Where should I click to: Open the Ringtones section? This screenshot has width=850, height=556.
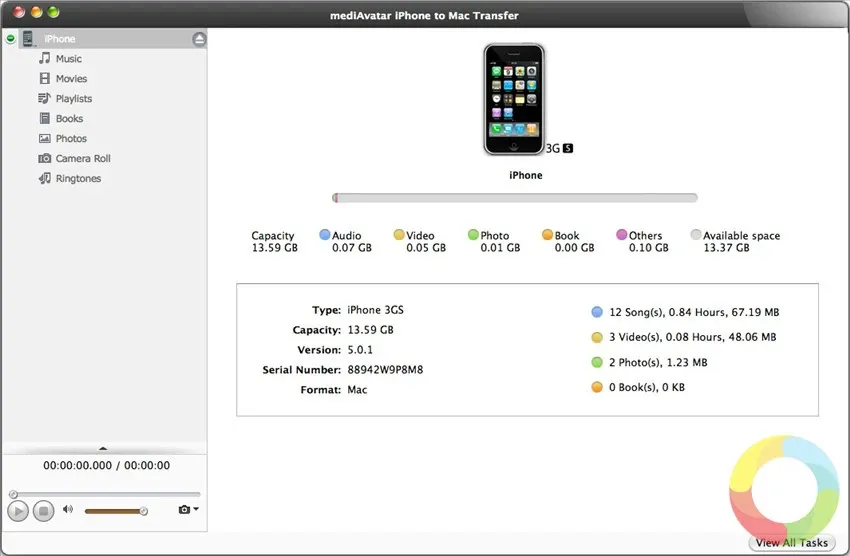(78, 178)
